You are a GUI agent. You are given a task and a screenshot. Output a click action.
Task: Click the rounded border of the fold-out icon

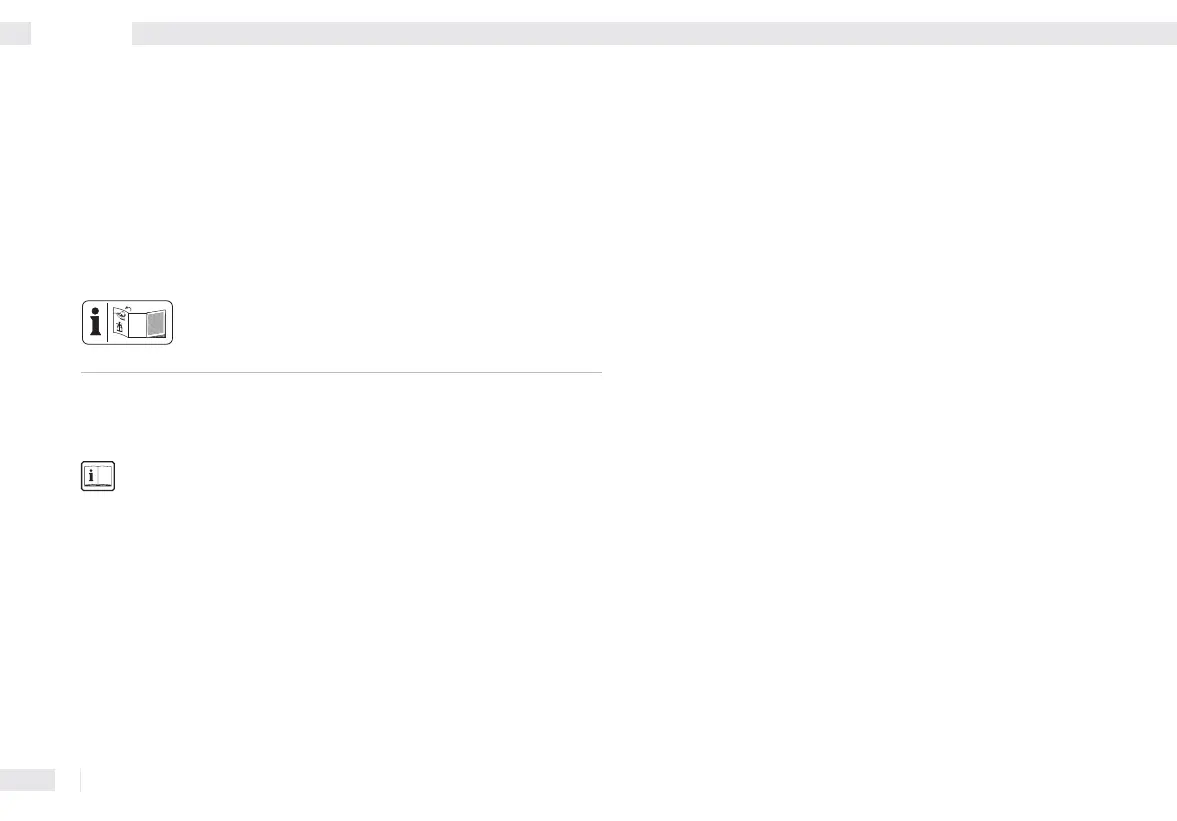click(x=128, y=301)
